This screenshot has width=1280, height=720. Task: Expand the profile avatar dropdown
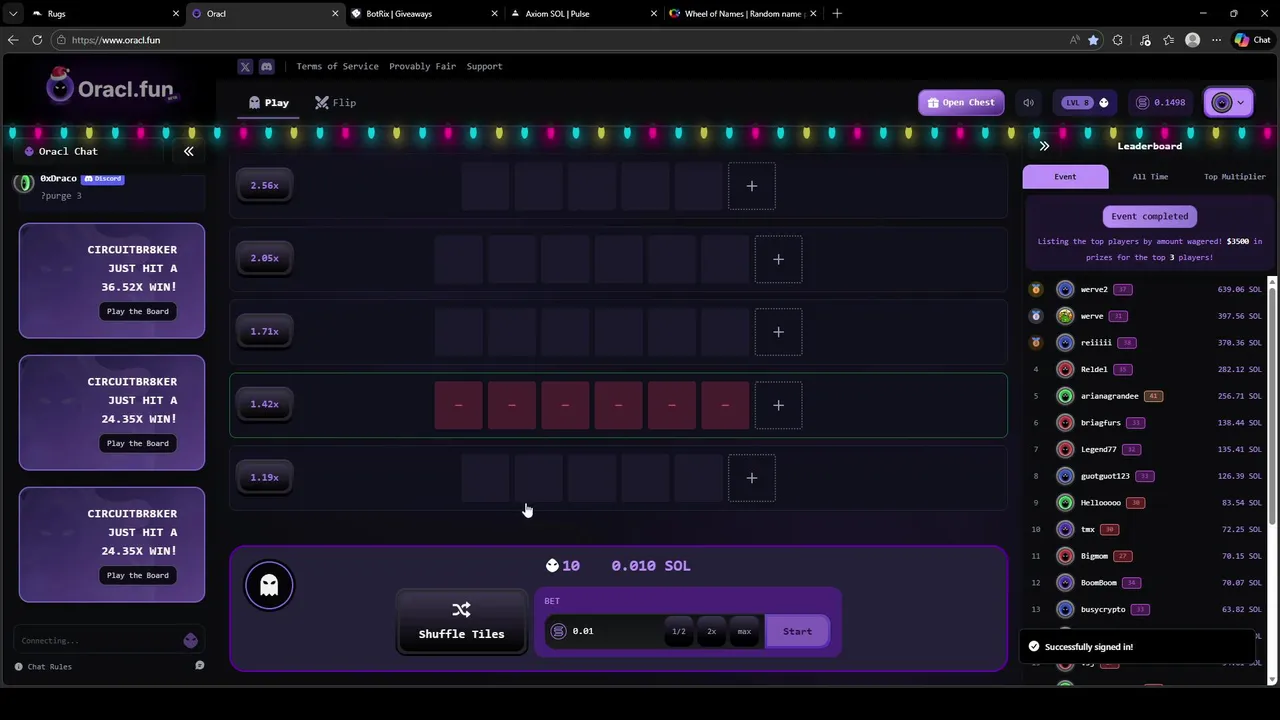click(1227, 102)
